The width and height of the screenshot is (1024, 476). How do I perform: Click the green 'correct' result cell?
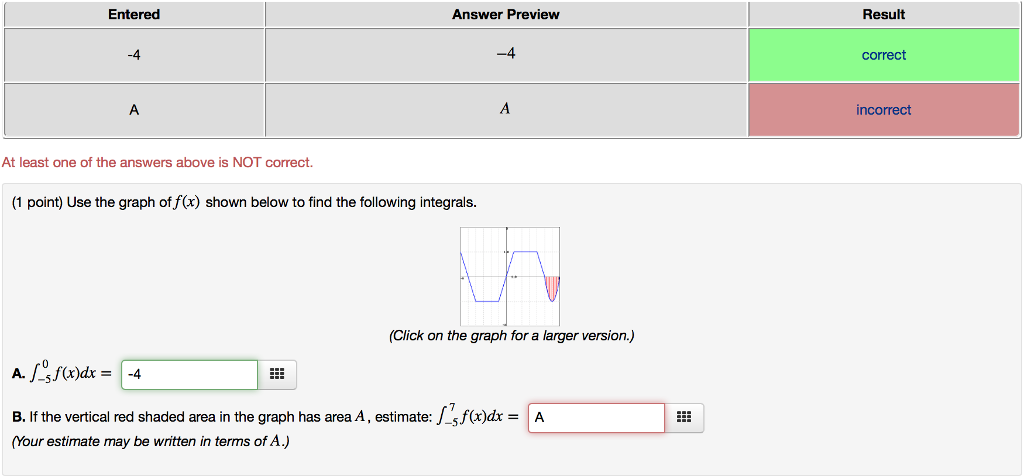point(884,56)
